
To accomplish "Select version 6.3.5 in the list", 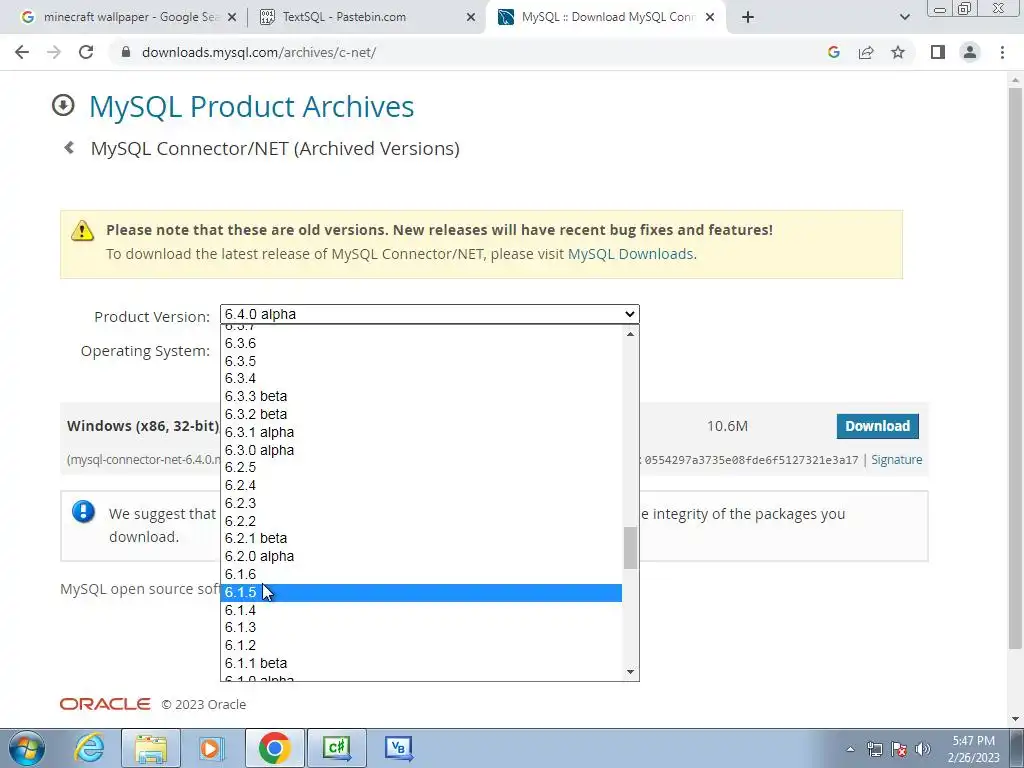I will coord(421,361).
